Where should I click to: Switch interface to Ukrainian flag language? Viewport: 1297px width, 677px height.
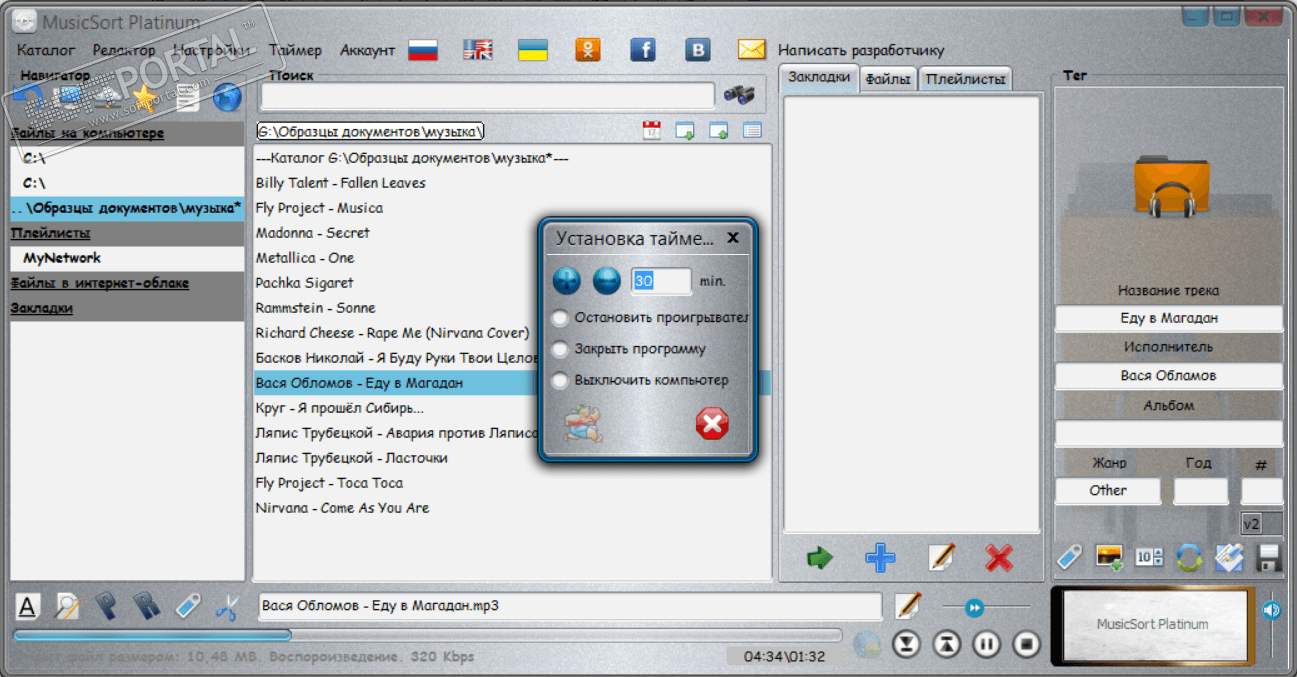pyautogui.click(x=532, y=50)
